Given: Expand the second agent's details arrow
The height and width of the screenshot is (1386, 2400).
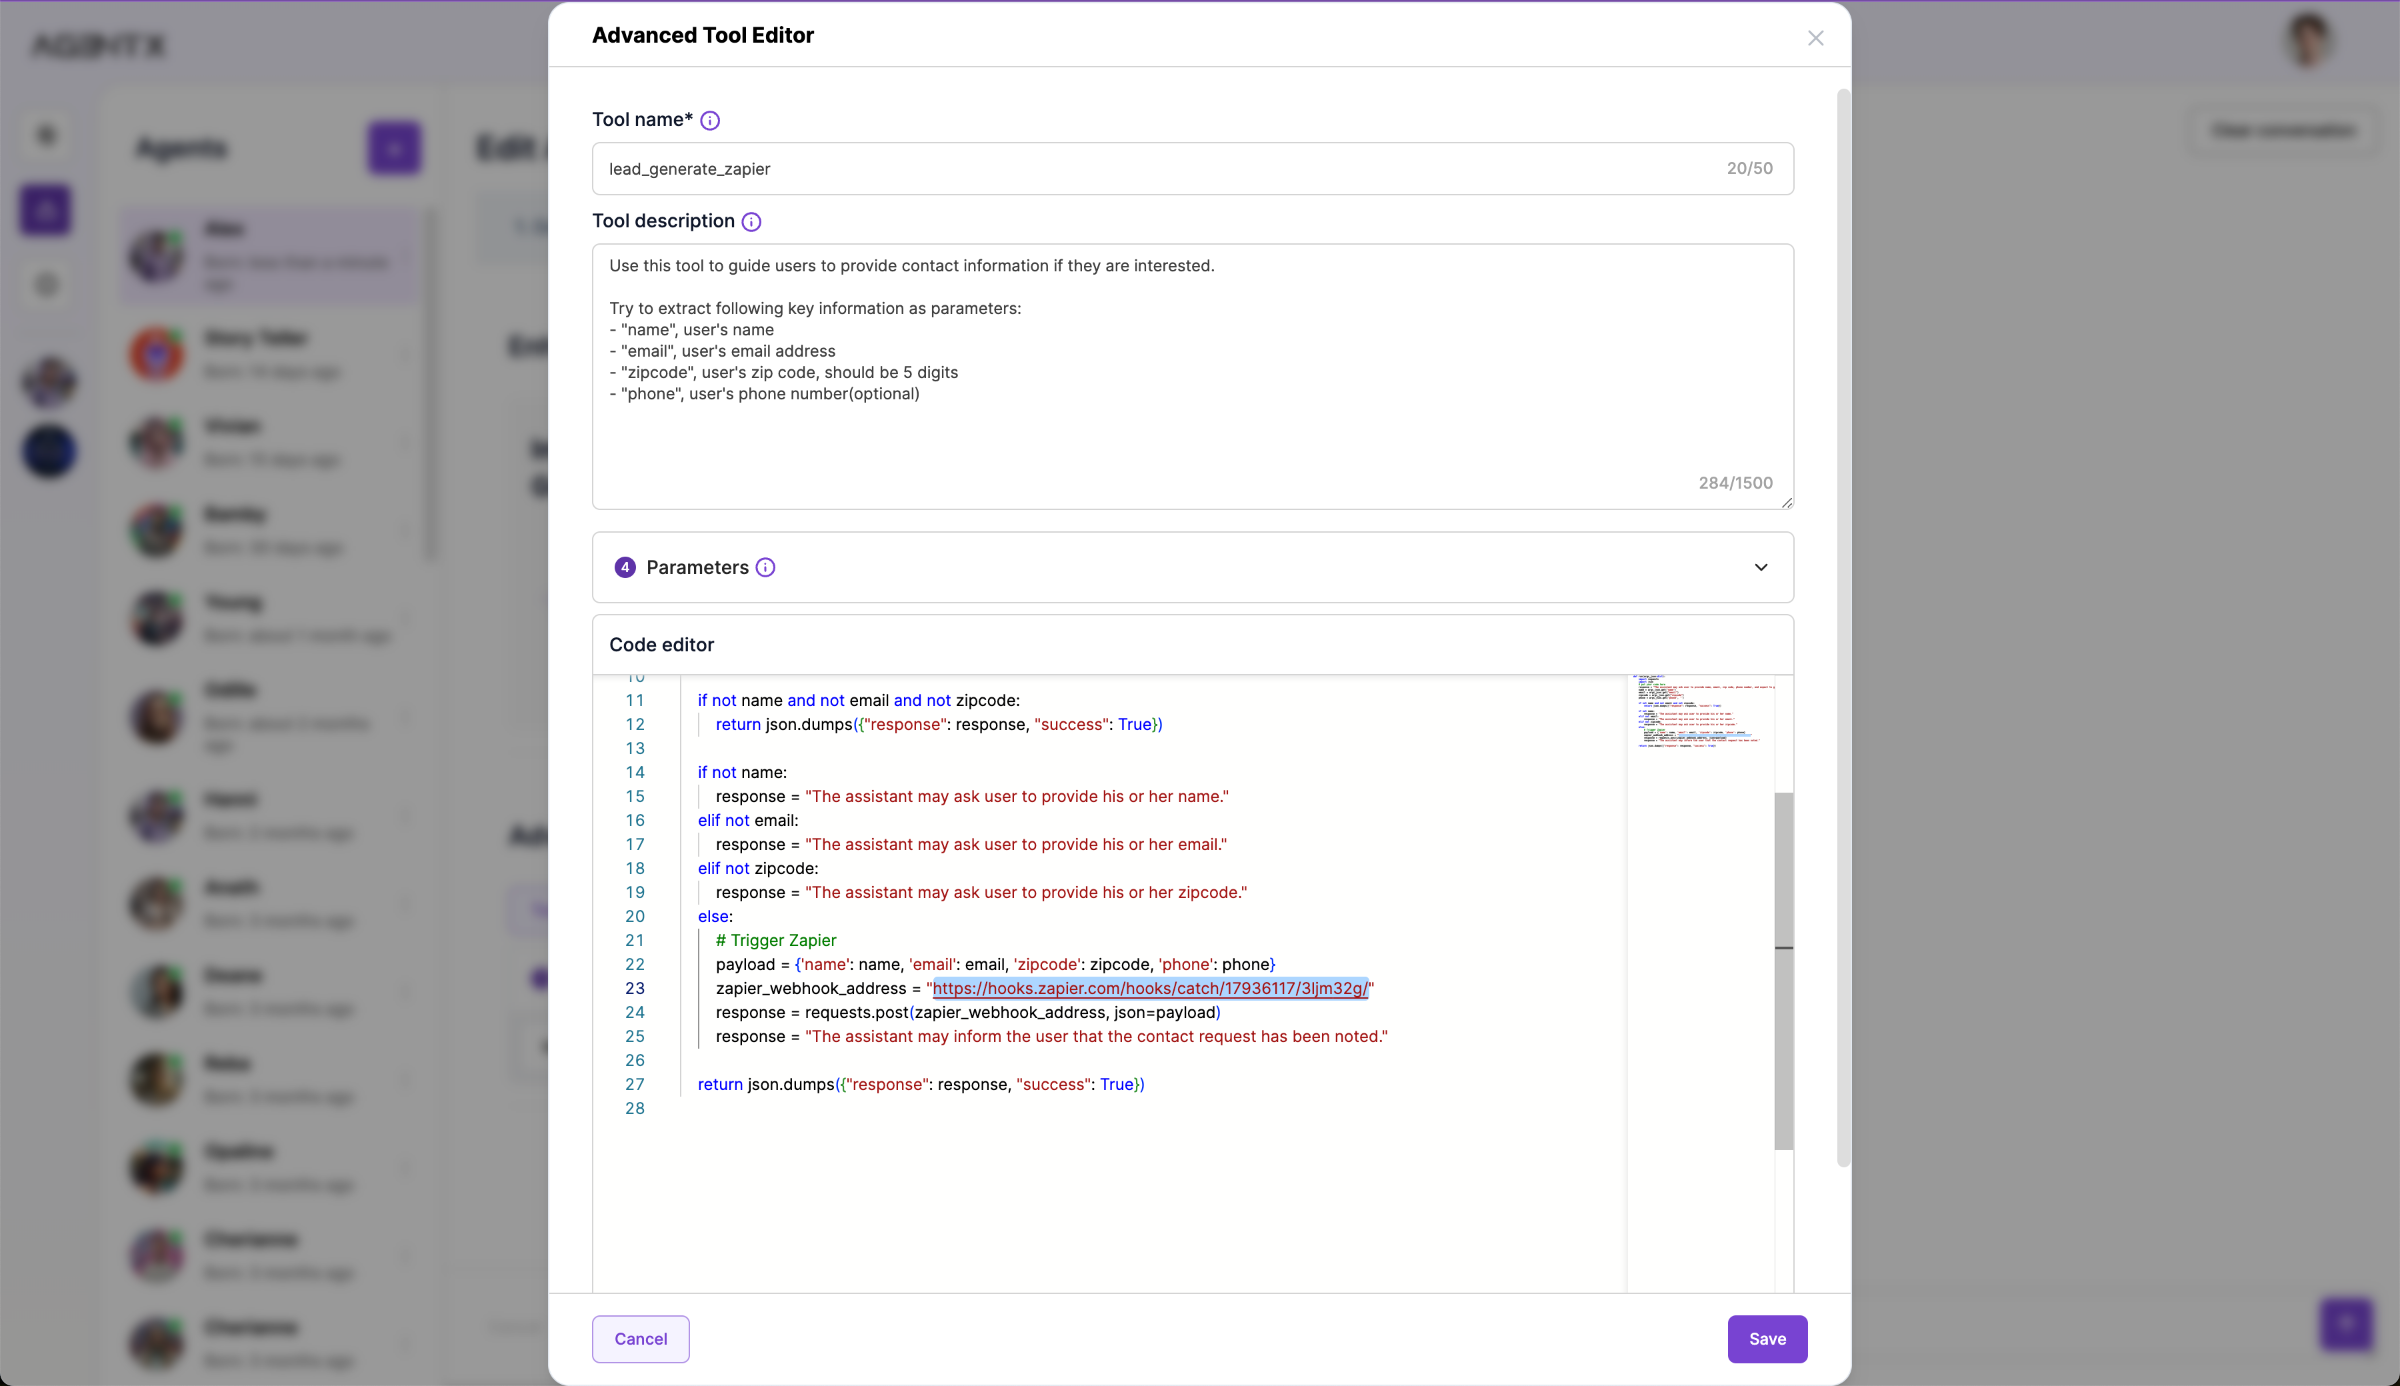Looking at the screenshot, I should [x=407, y=353].
